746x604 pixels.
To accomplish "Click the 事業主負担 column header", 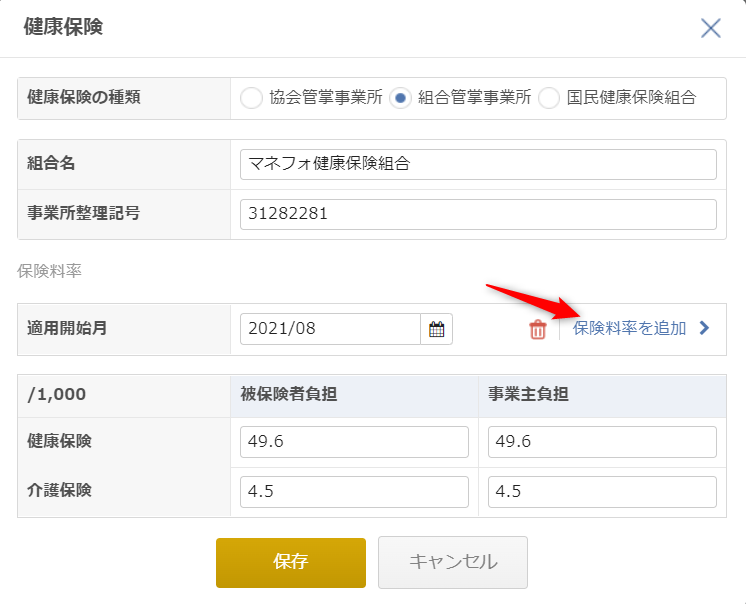I will click(528, 394).
